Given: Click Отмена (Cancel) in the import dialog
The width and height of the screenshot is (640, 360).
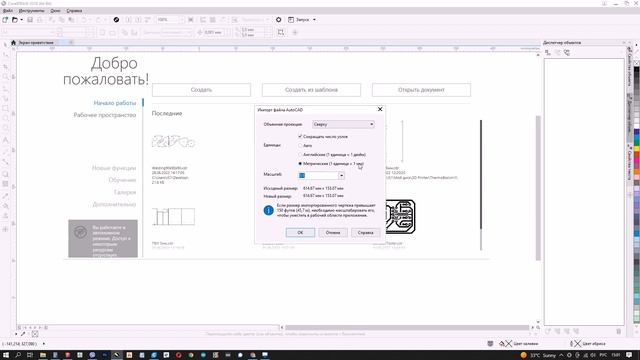Looking at the screenshot, I should click(x=333, y=232).
